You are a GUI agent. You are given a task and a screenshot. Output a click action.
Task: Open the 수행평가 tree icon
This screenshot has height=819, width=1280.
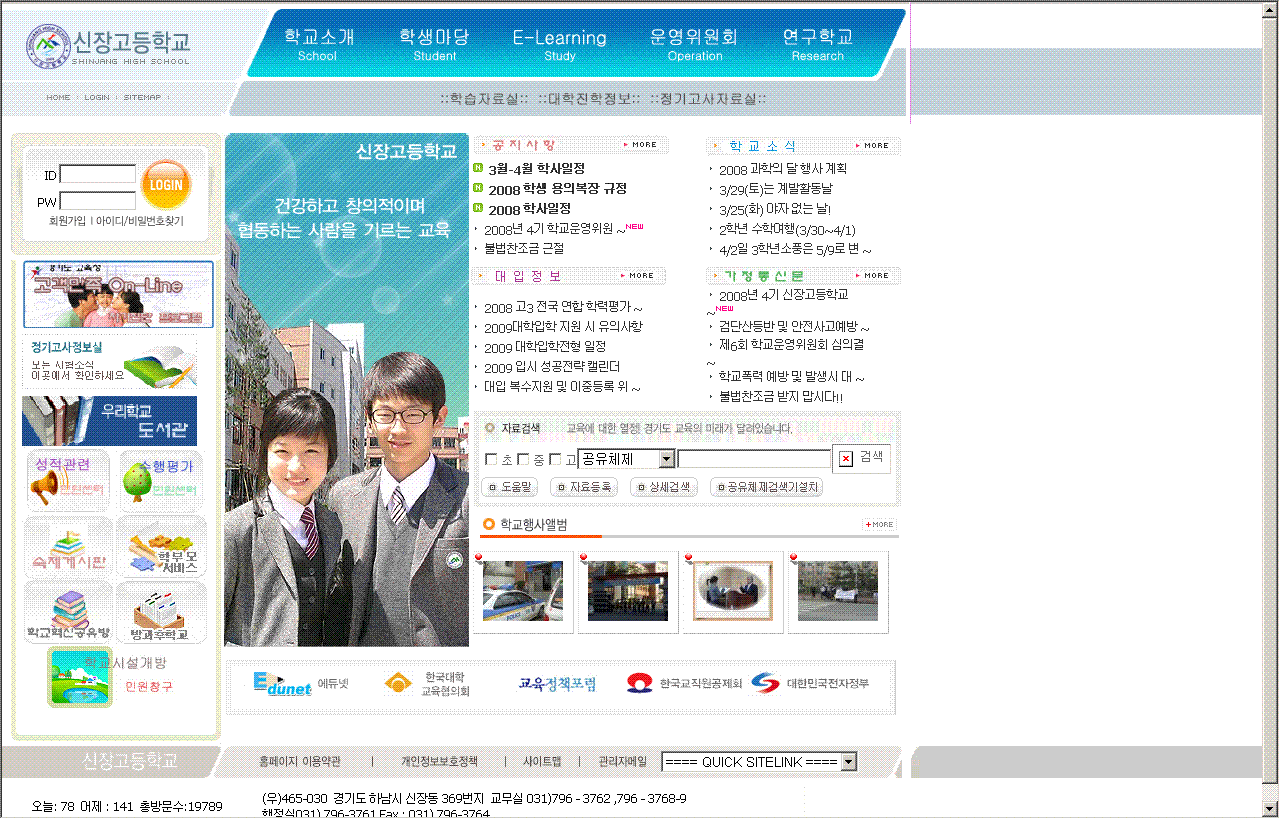point(161,481)
